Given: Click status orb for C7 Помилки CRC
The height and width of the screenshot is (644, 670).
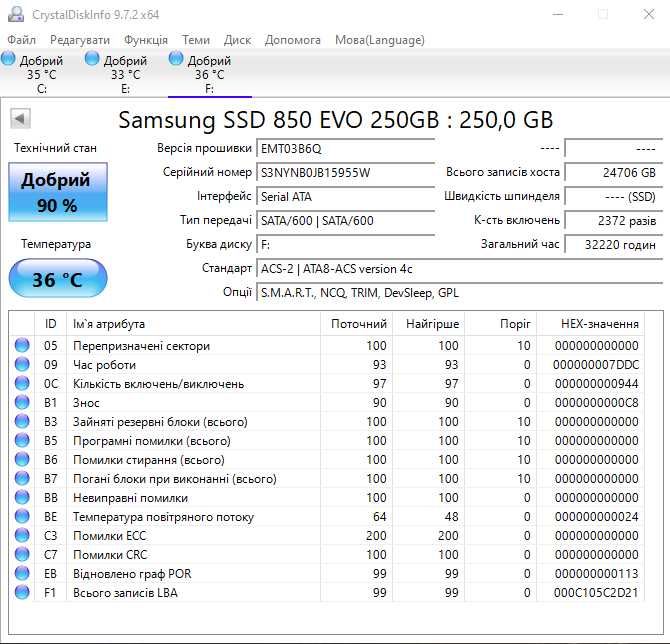Looking at the screenshot, I should [22, 554].
